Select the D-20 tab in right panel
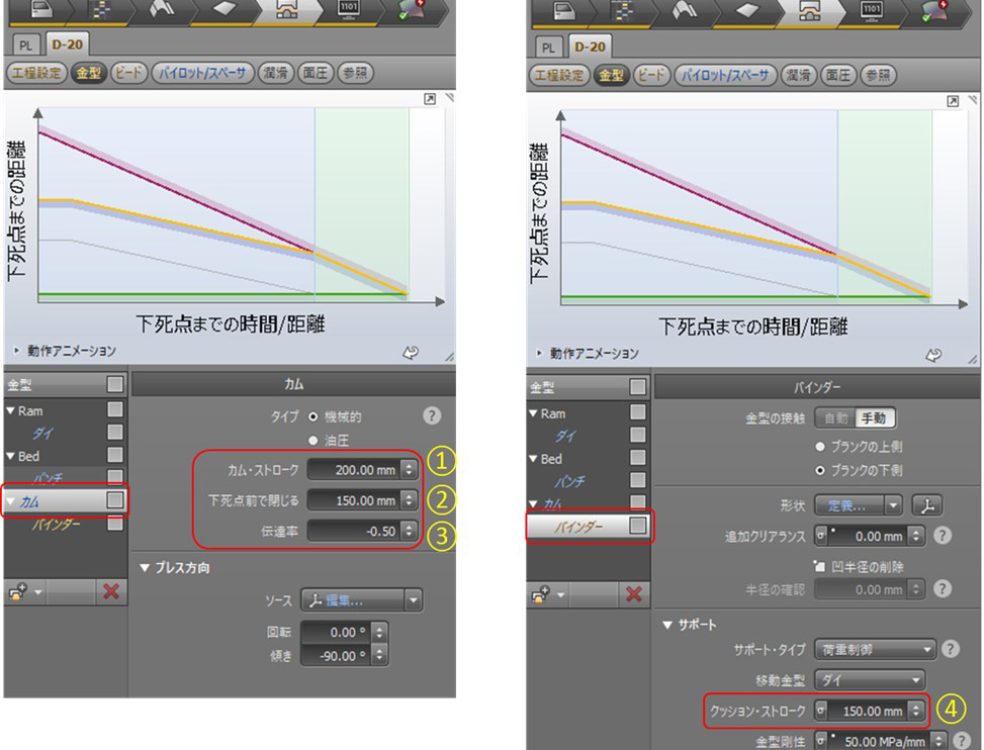The image size is (984, 750). 590,47
